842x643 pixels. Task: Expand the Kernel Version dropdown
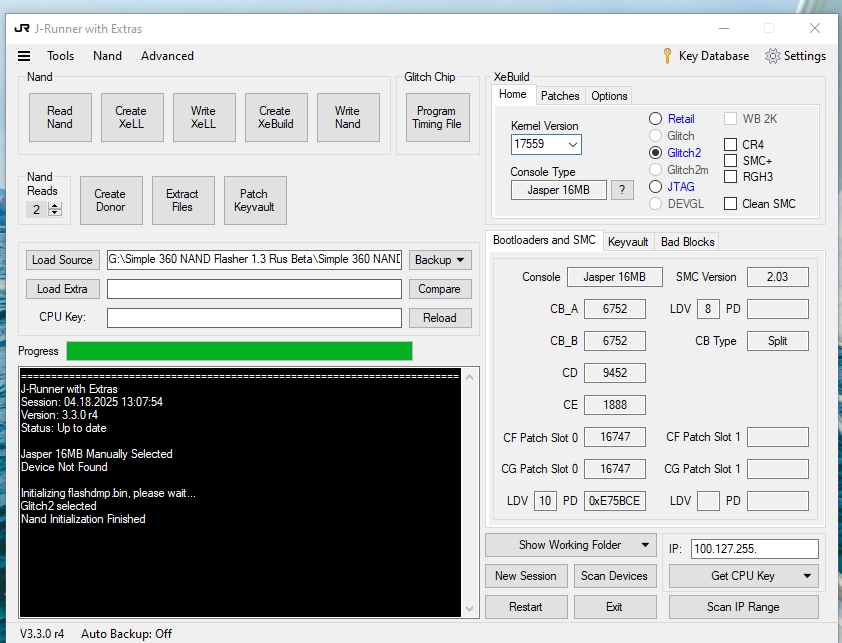pyautogui.click(x=573, y=144)
